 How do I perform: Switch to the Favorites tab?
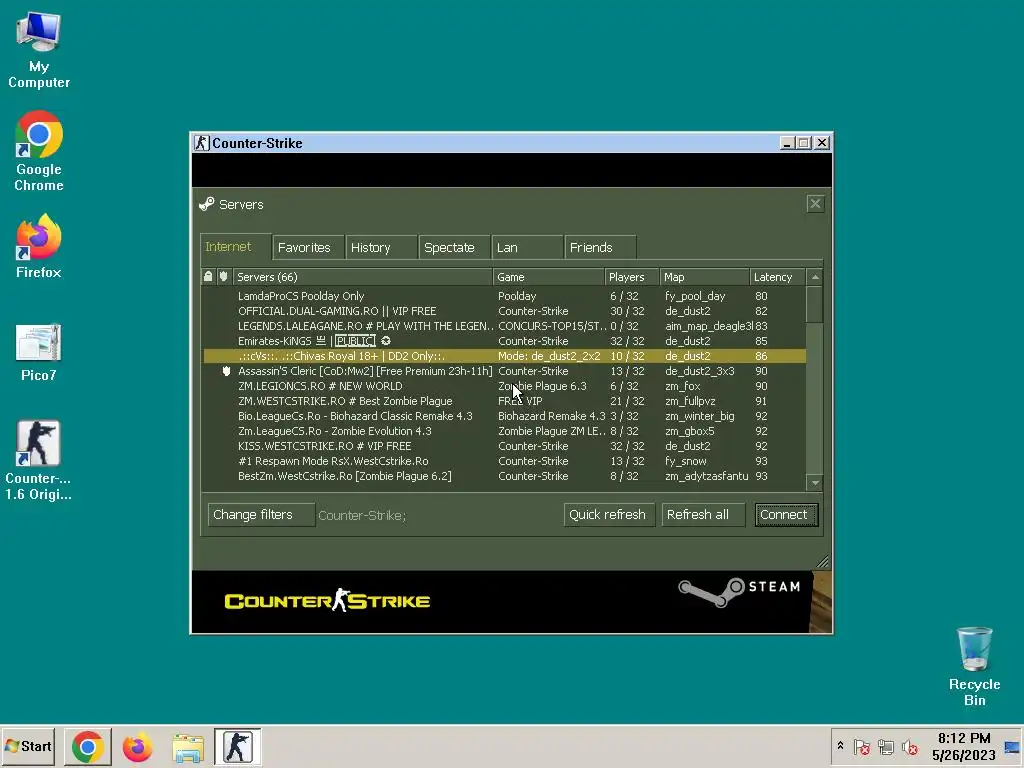click(x=308, y=248)
